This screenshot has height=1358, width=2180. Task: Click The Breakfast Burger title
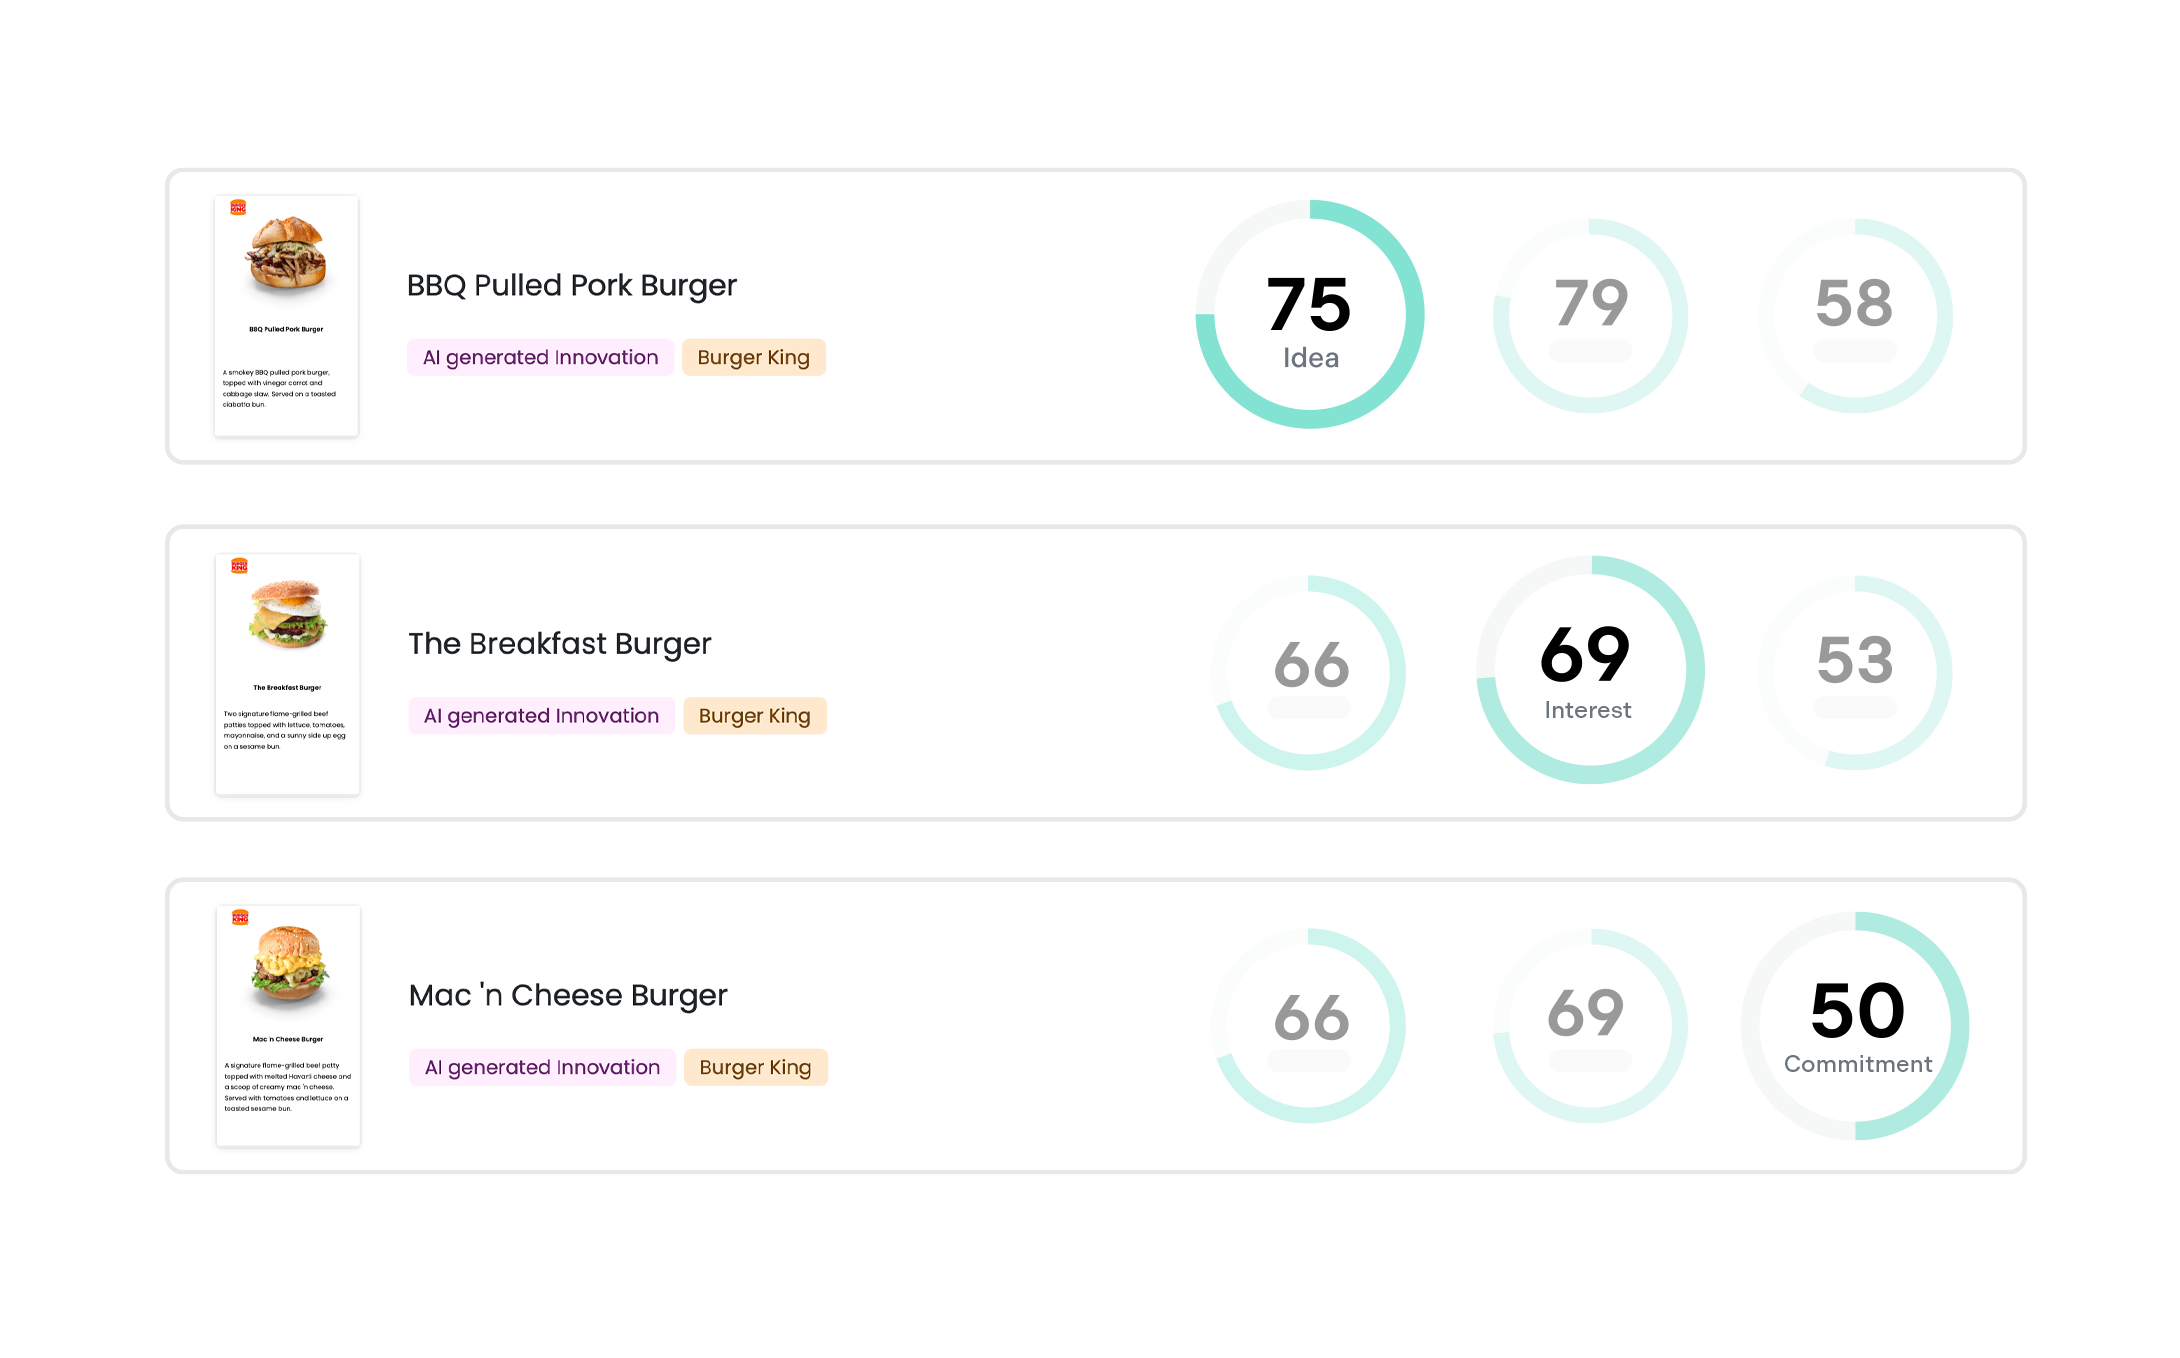(x=559, y=644)
